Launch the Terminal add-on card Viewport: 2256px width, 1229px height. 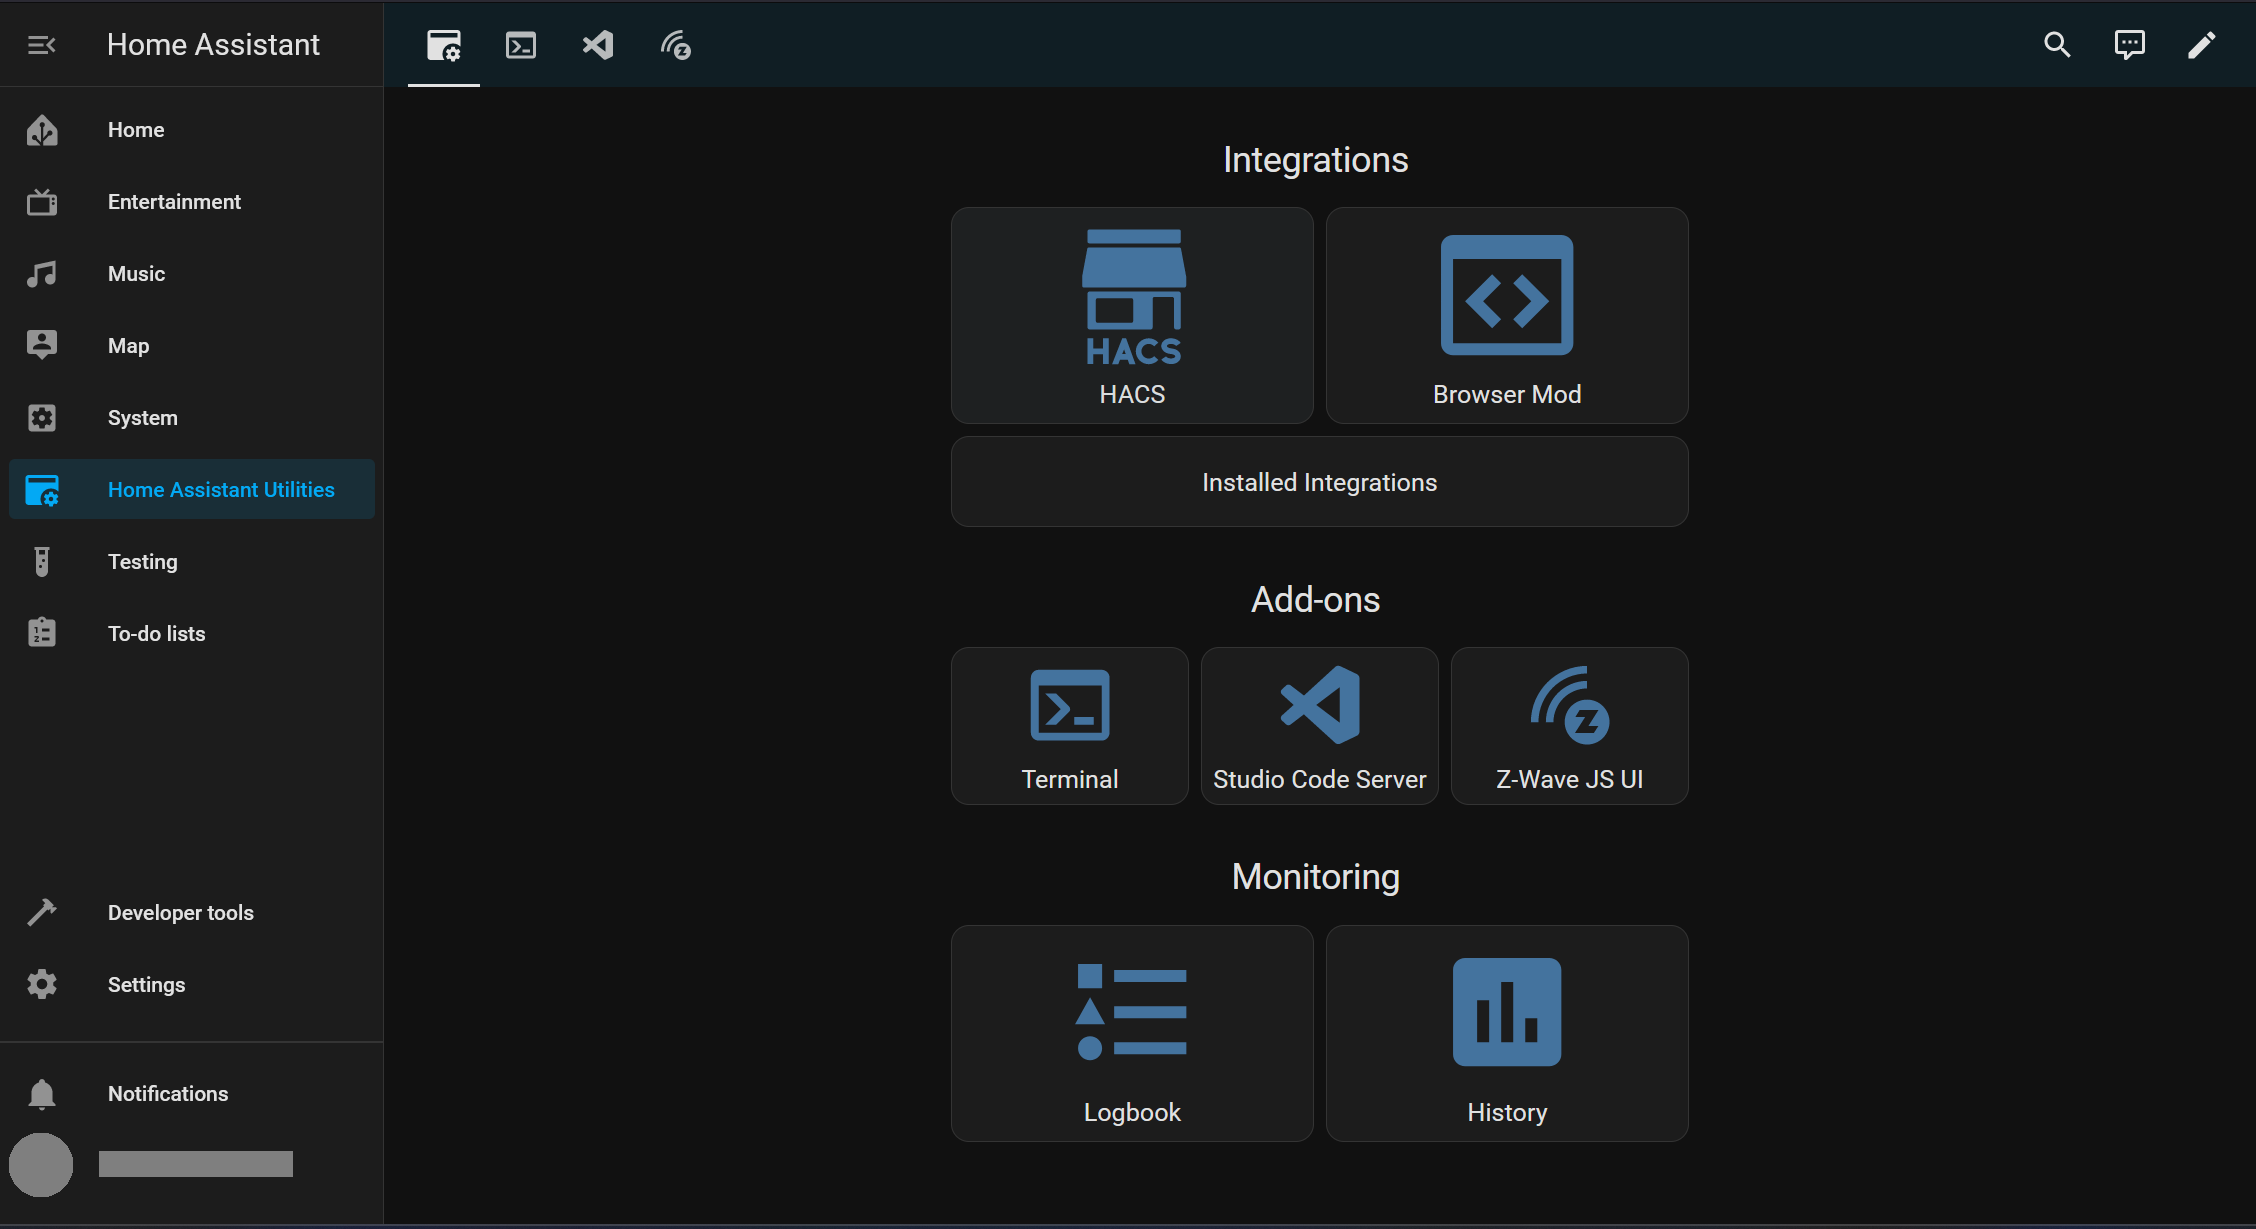pos(1069,726)
